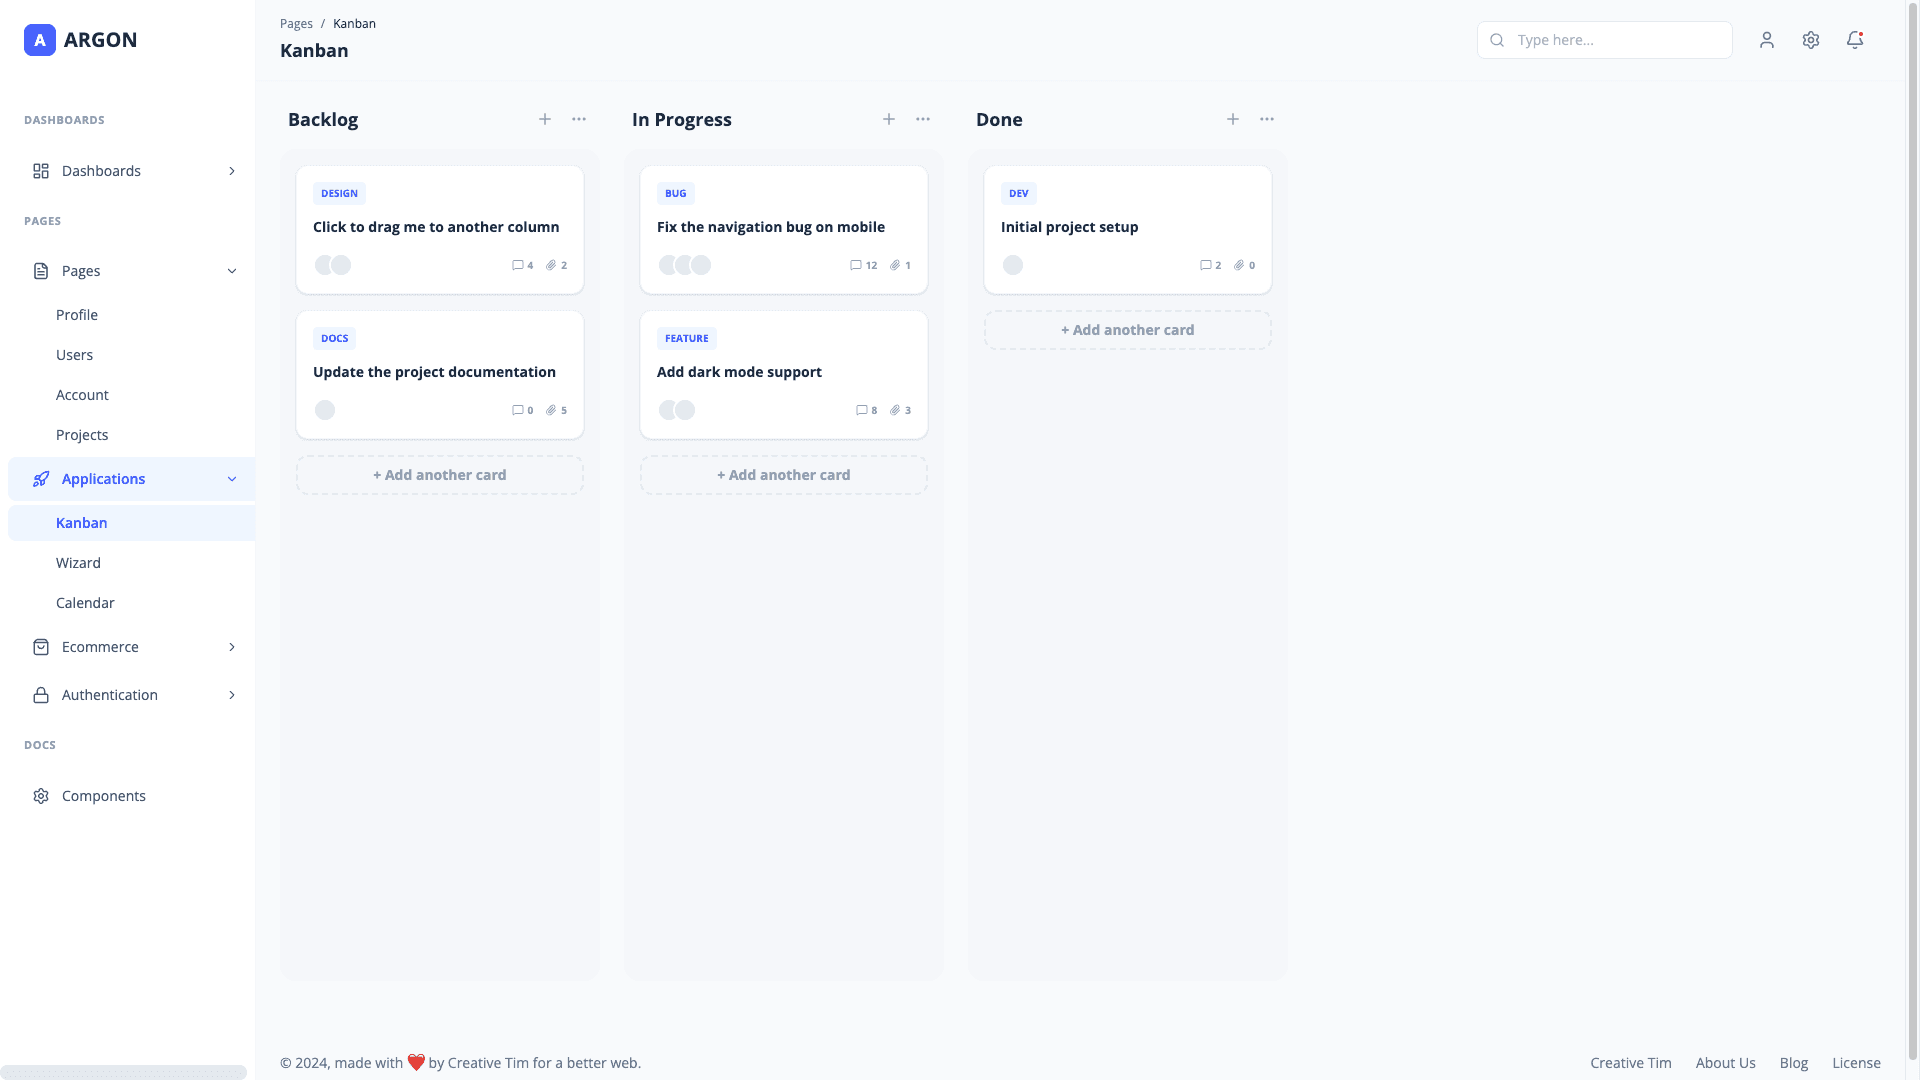Select the Pages document icon

coord(41,271)
